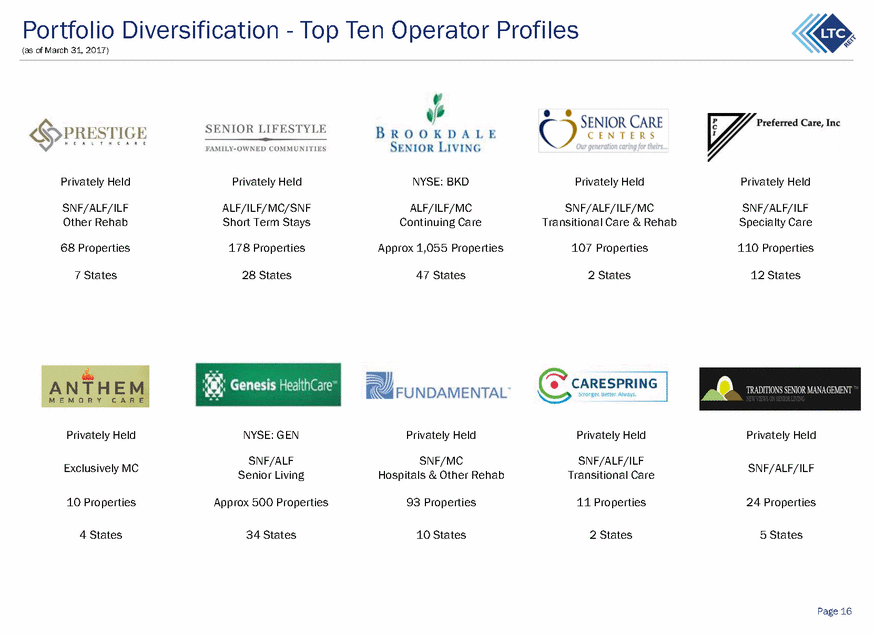
Task: Click '11 Properties' under CareSpring
Action: click(x=611, y=502)
